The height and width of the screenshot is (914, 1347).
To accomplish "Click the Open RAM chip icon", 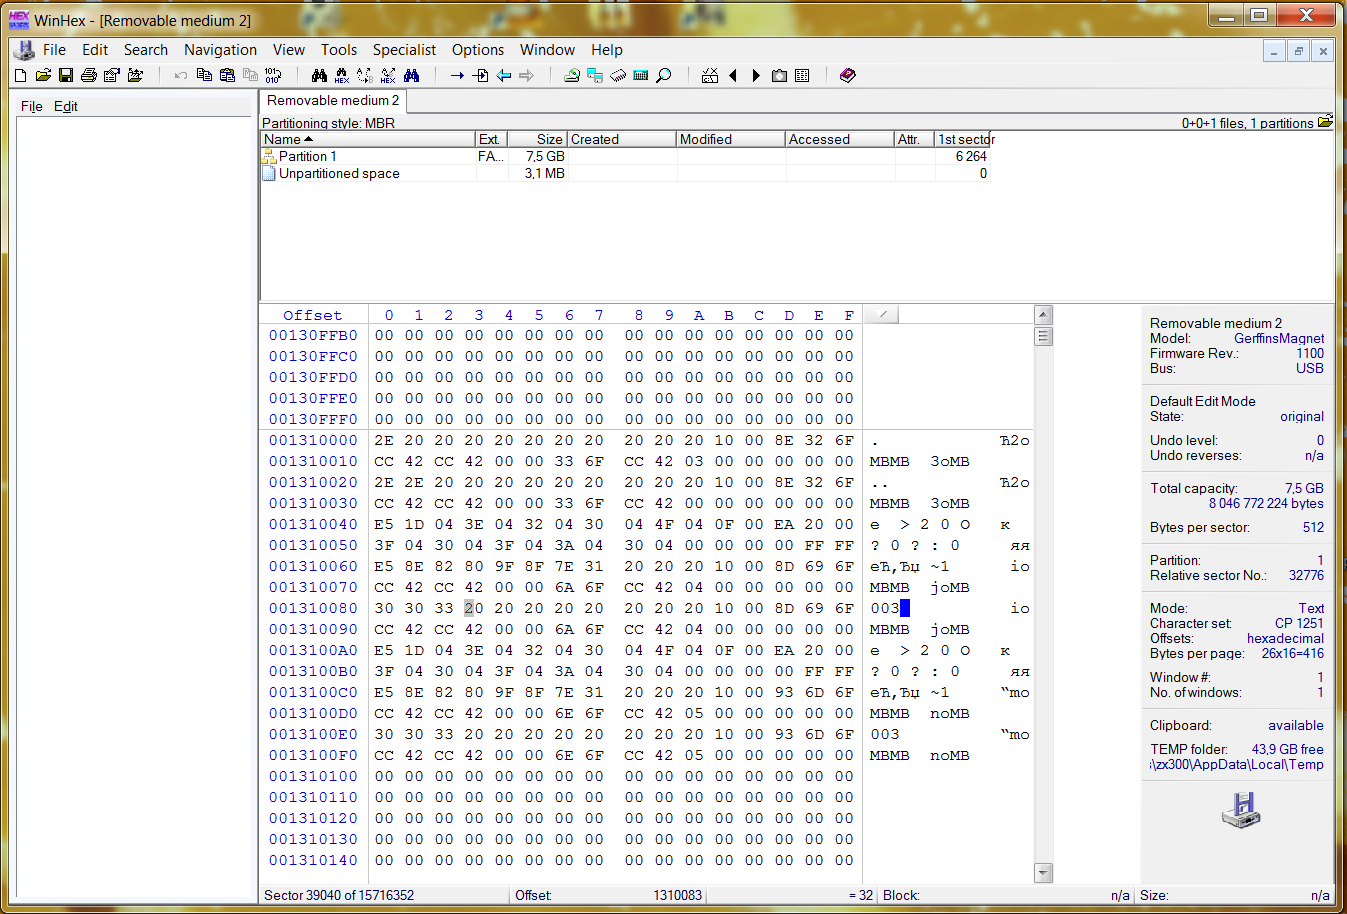I will [618, 75].
